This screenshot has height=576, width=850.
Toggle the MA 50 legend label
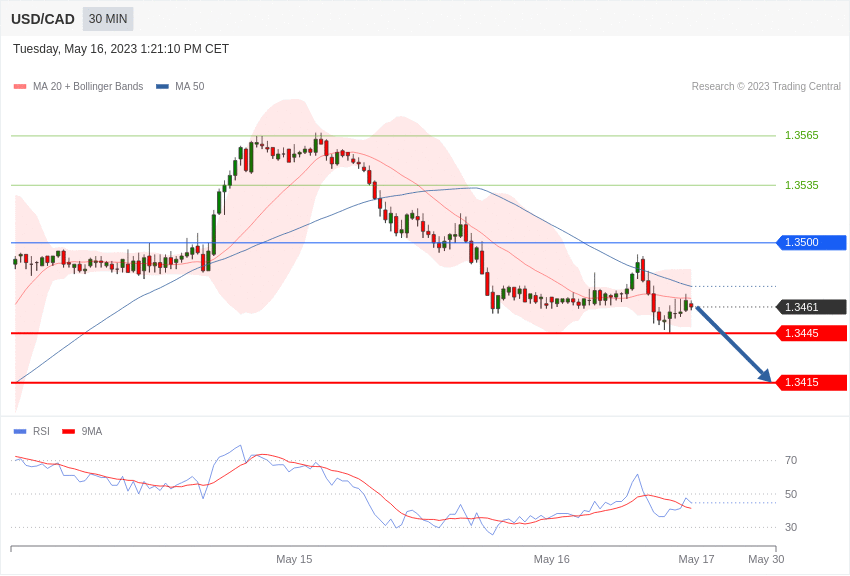(190, 87)
